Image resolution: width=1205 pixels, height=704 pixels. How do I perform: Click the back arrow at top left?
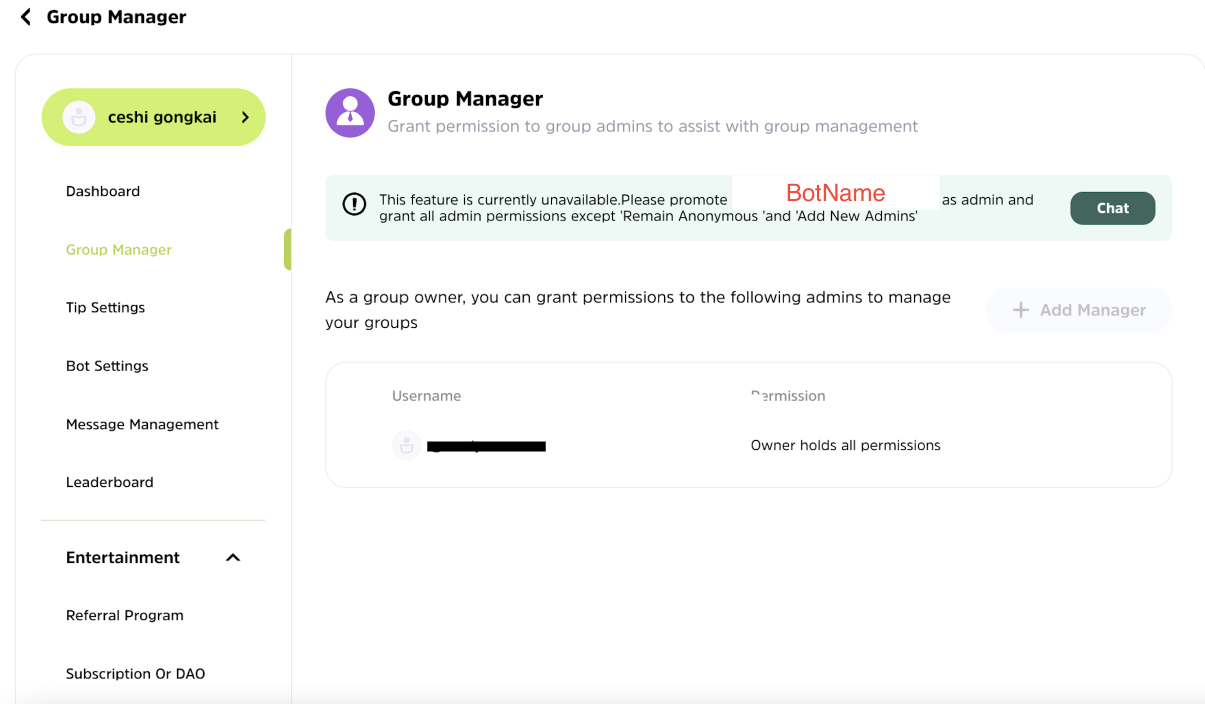point(26,17)
